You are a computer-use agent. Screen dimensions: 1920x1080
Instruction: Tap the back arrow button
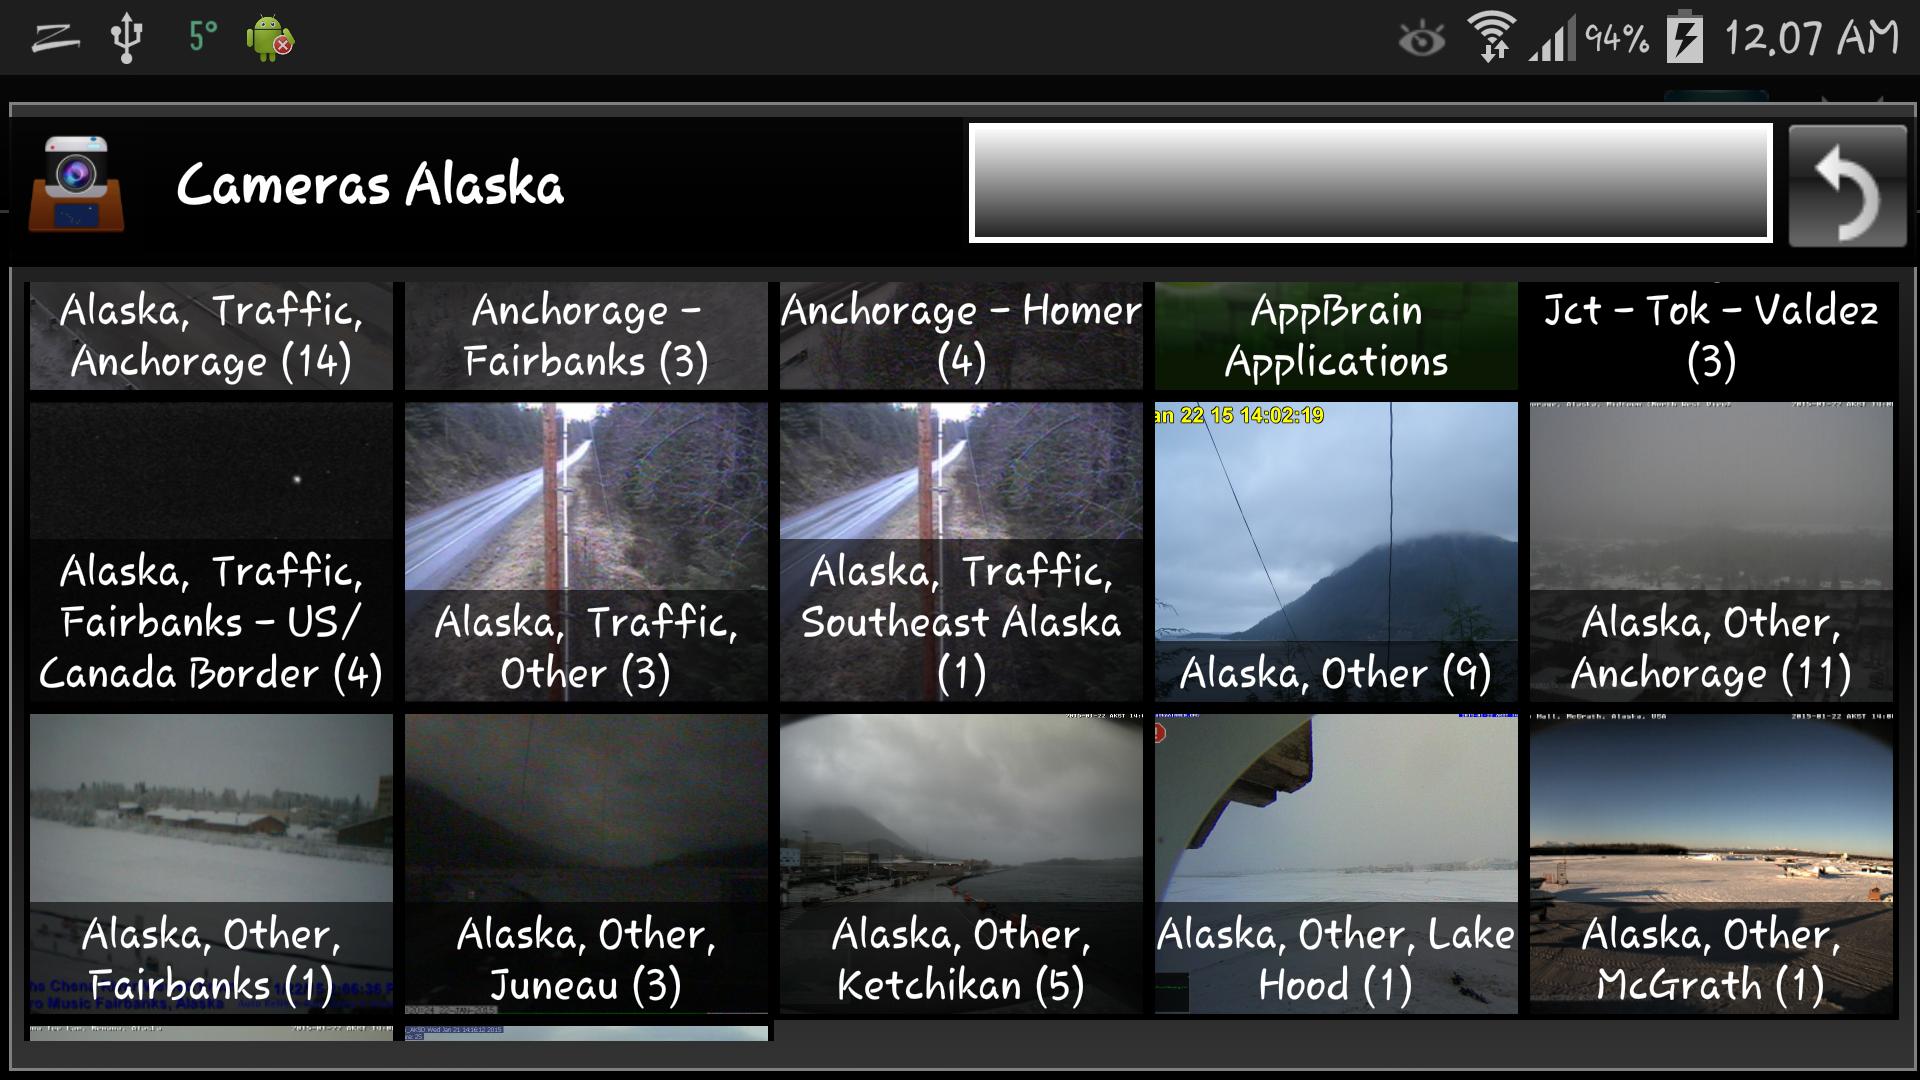click(x=1847, y=185)
